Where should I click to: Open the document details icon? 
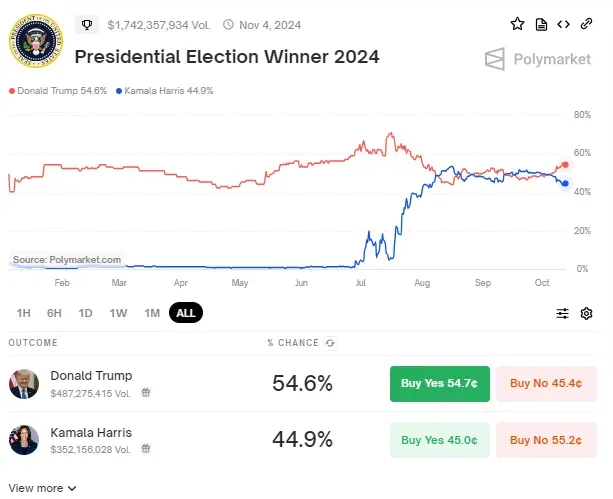[x=541, y=24]
